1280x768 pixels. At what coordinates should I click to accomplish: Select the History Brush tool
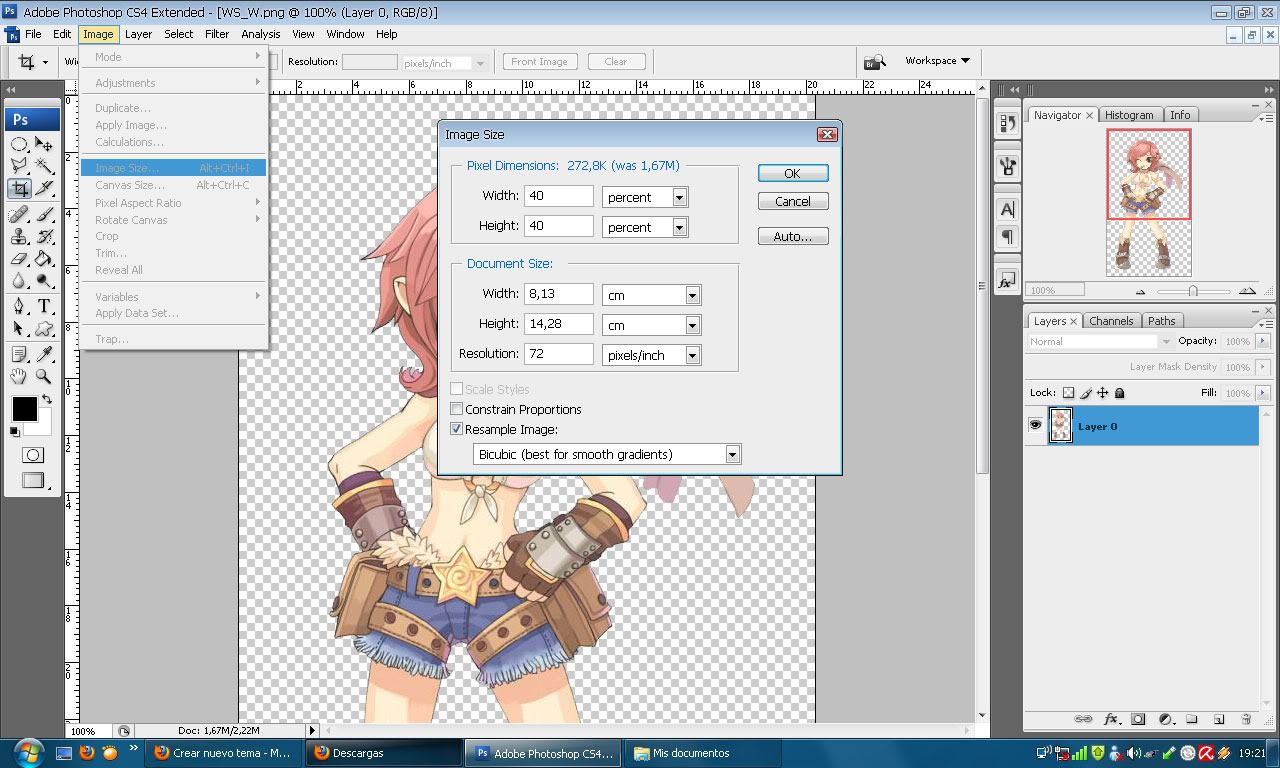click(44, 237)
